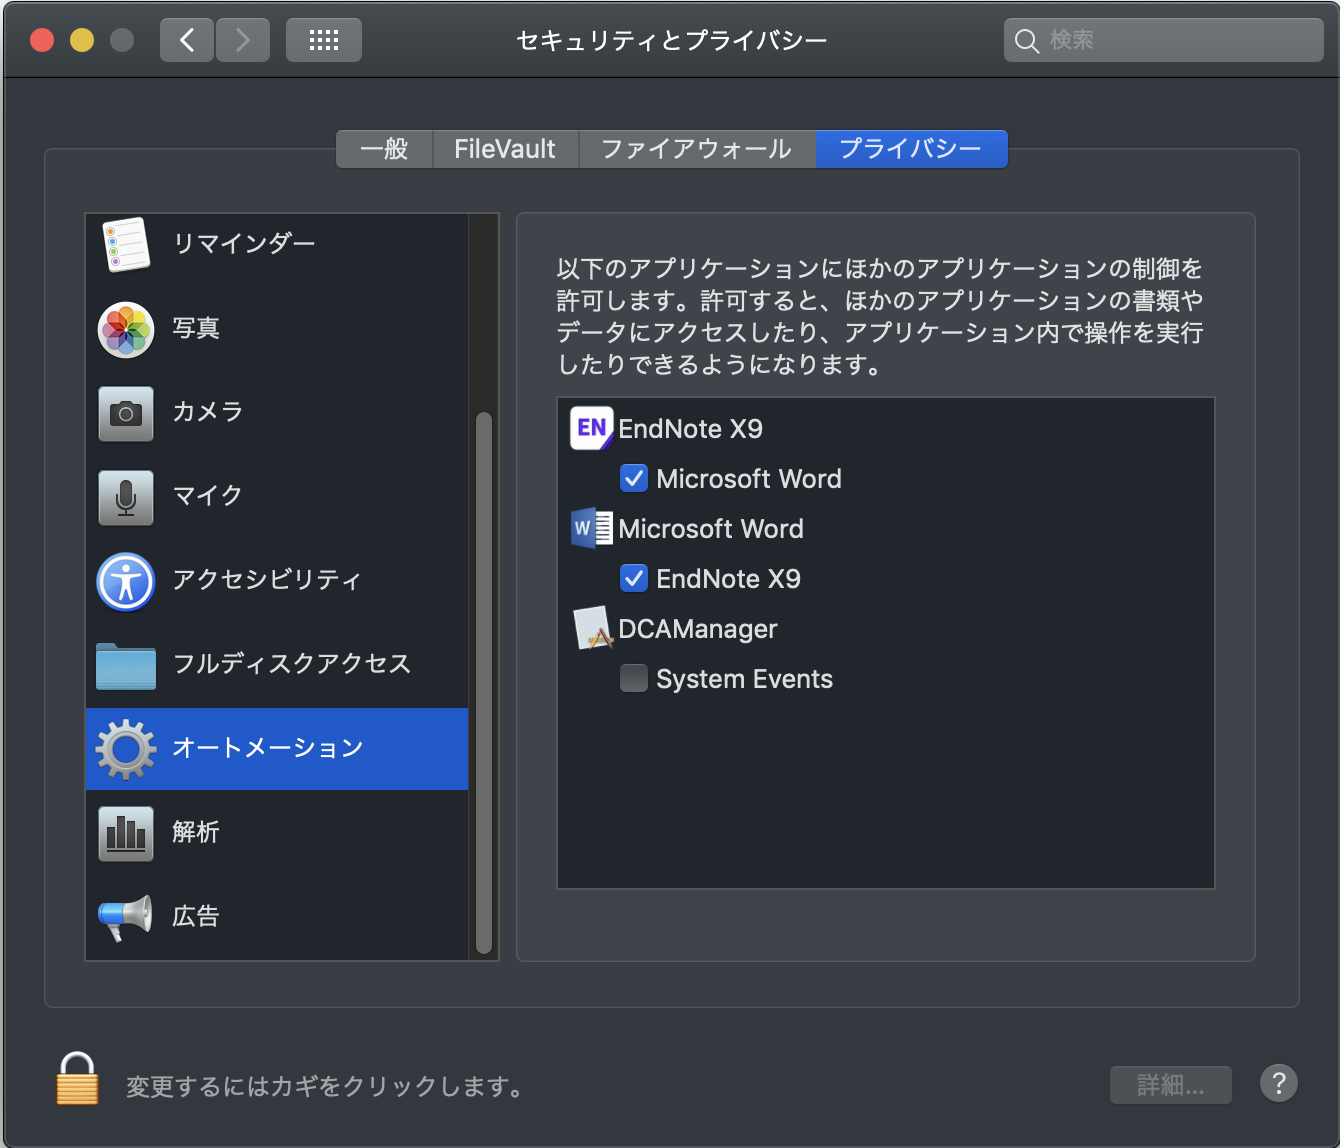Click the Photos (写真) flower icon

126,329
